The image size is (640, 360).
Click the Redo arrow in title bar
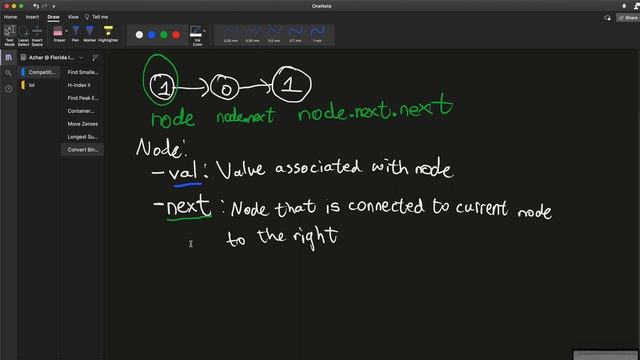[45, 6]
